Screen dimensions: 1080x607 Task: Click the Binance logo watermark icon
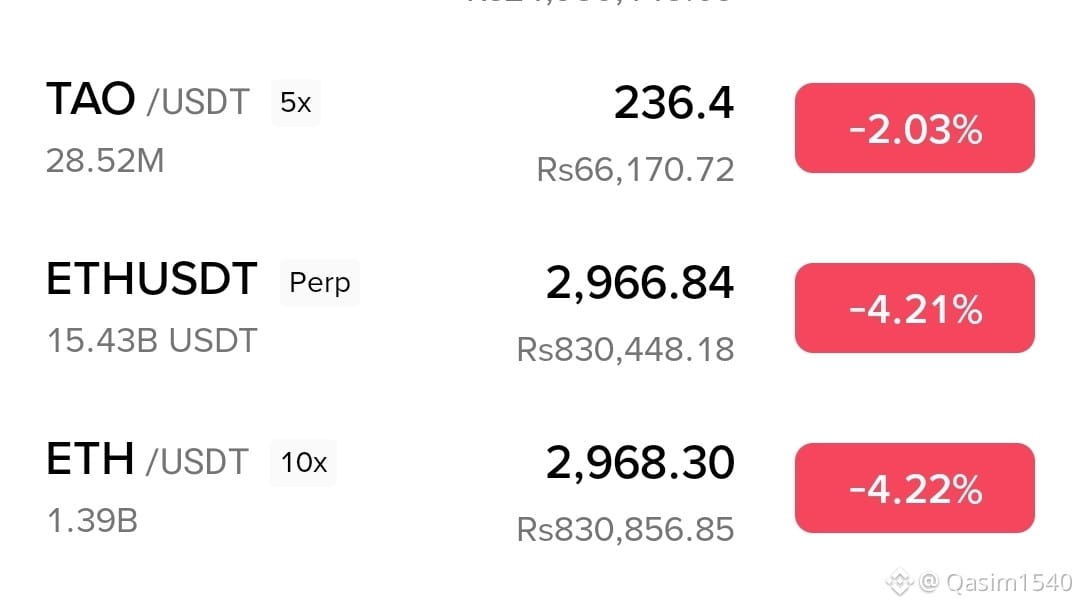pyautogui.click(x=900, y=581)
